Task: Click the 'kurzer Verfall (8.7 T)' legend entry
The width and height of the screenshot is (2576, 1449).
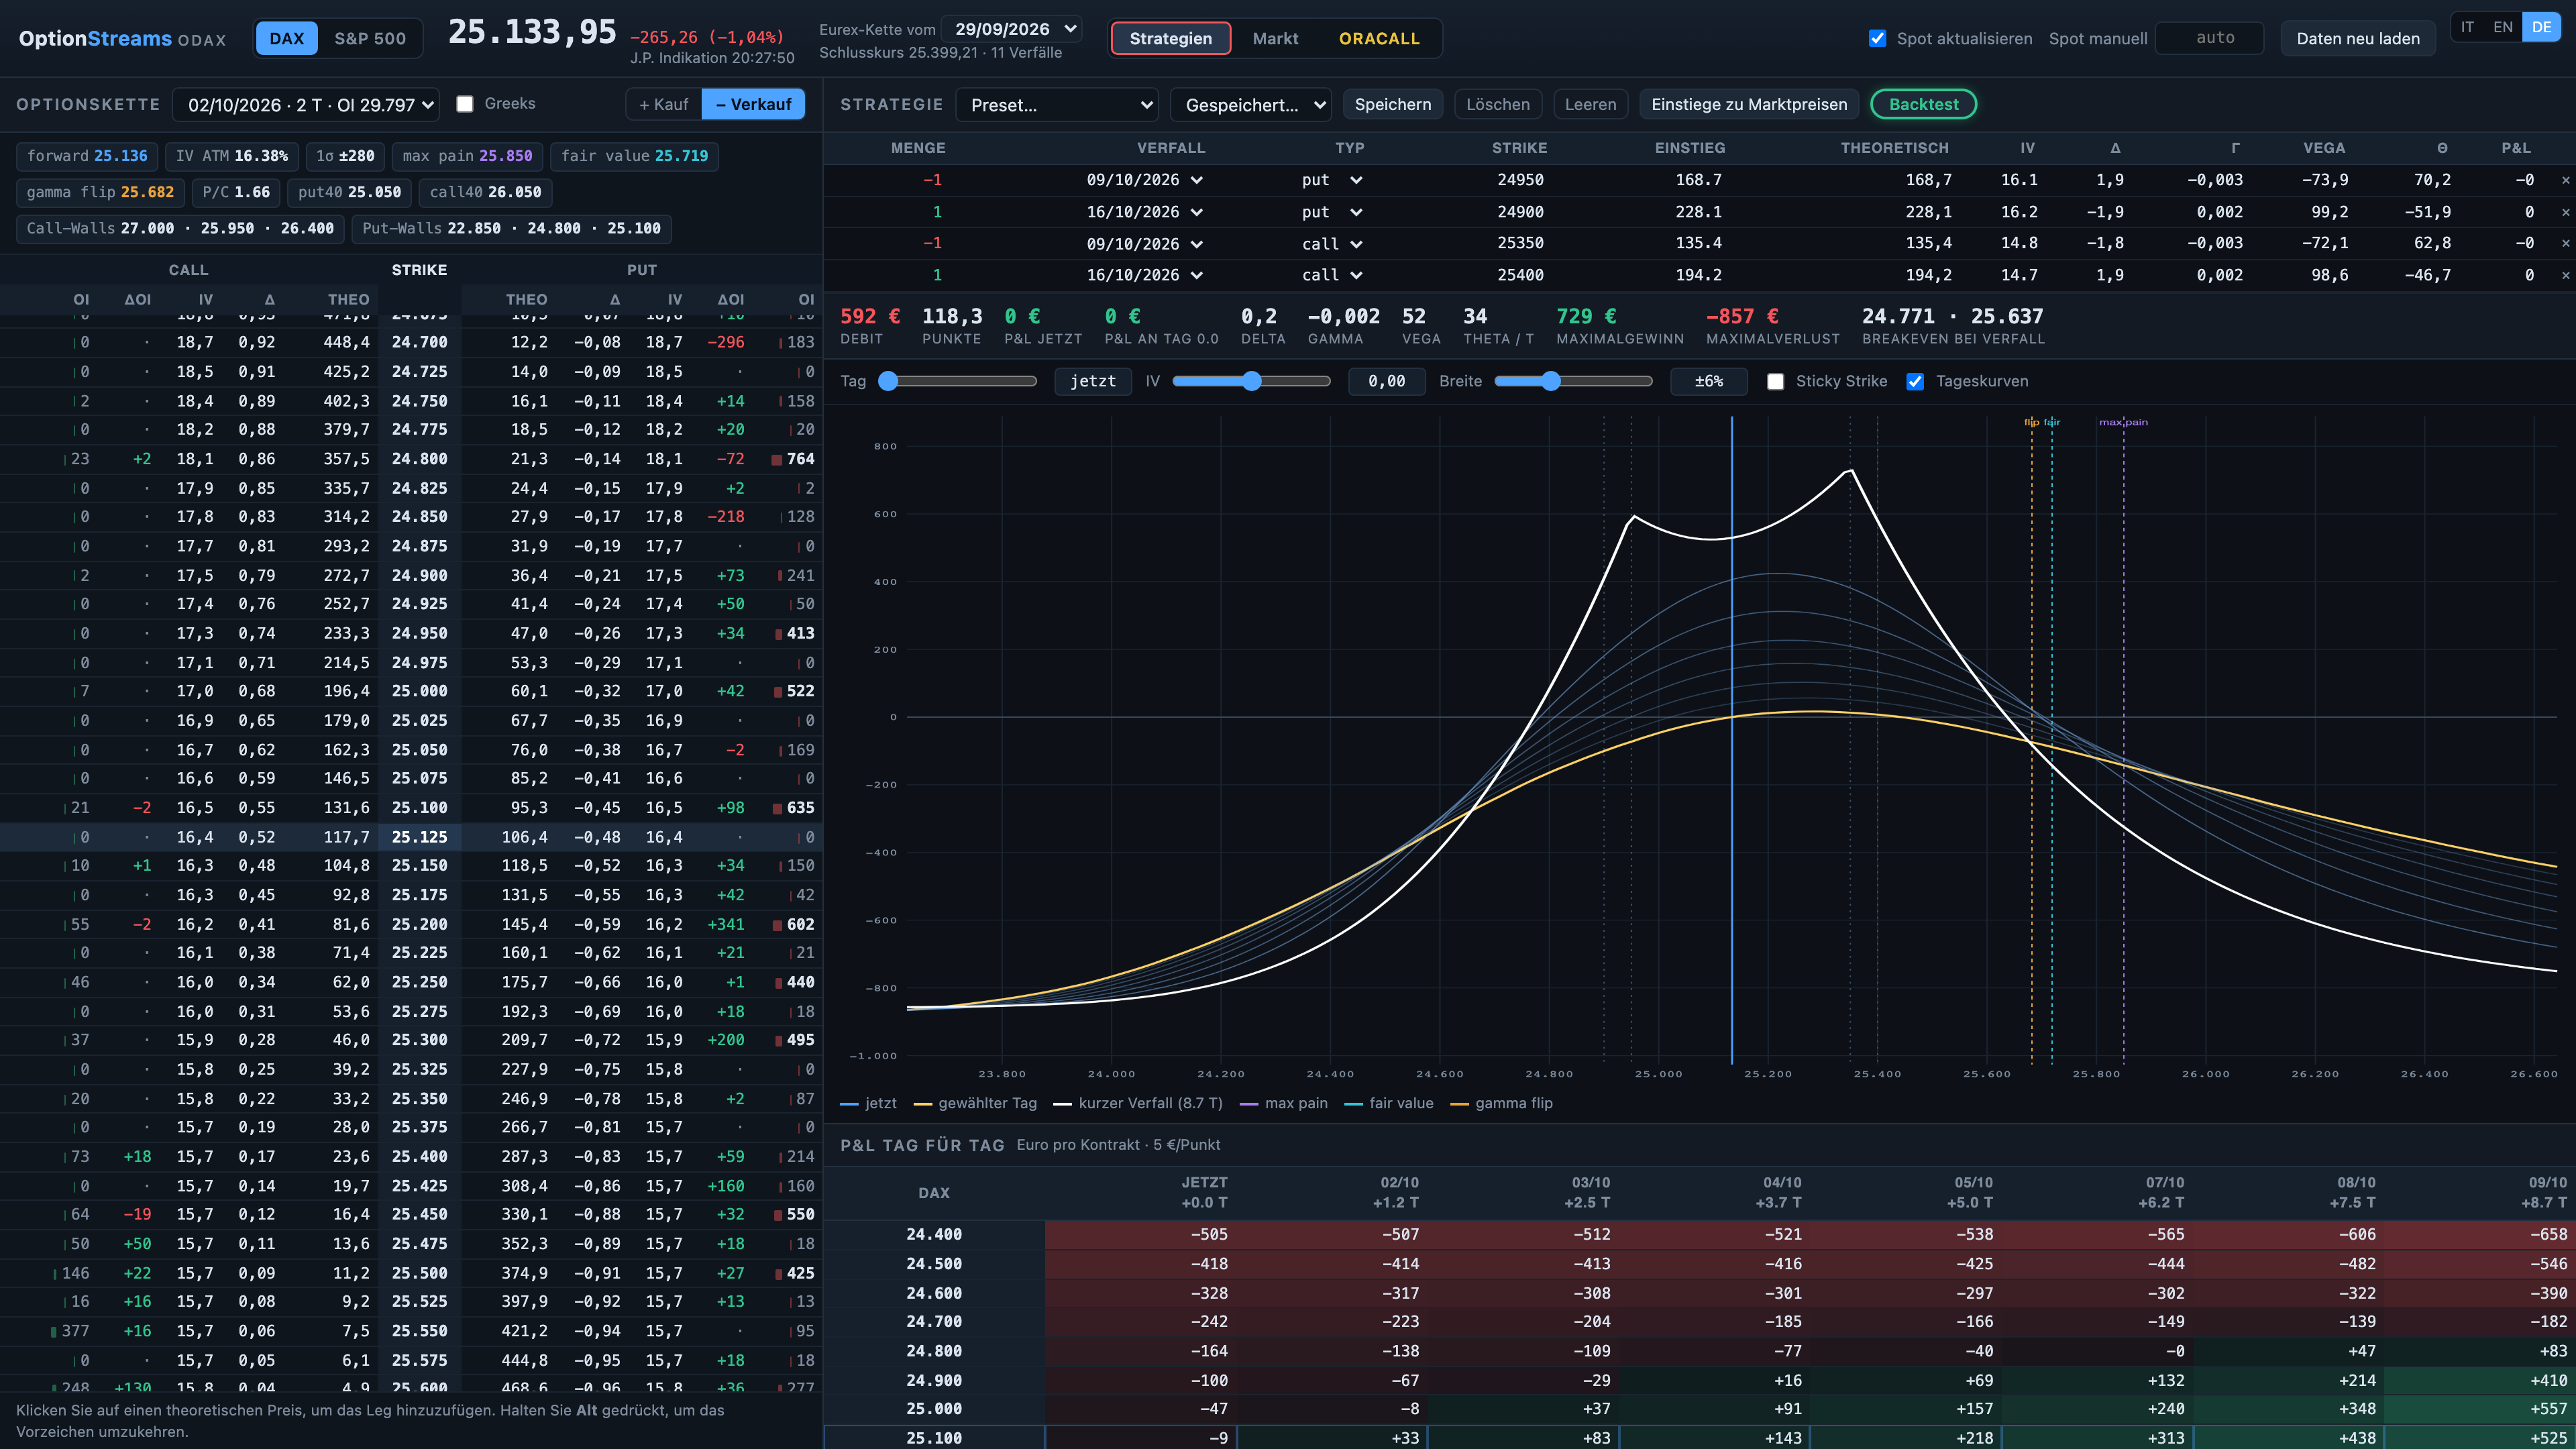Action: [1137, 1103]
